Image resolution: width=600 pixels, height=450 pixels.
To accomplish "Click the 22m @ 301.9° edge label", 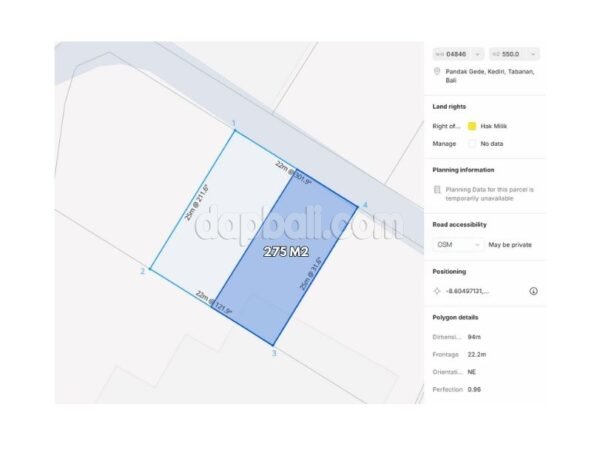I will (x=293, y=173).
